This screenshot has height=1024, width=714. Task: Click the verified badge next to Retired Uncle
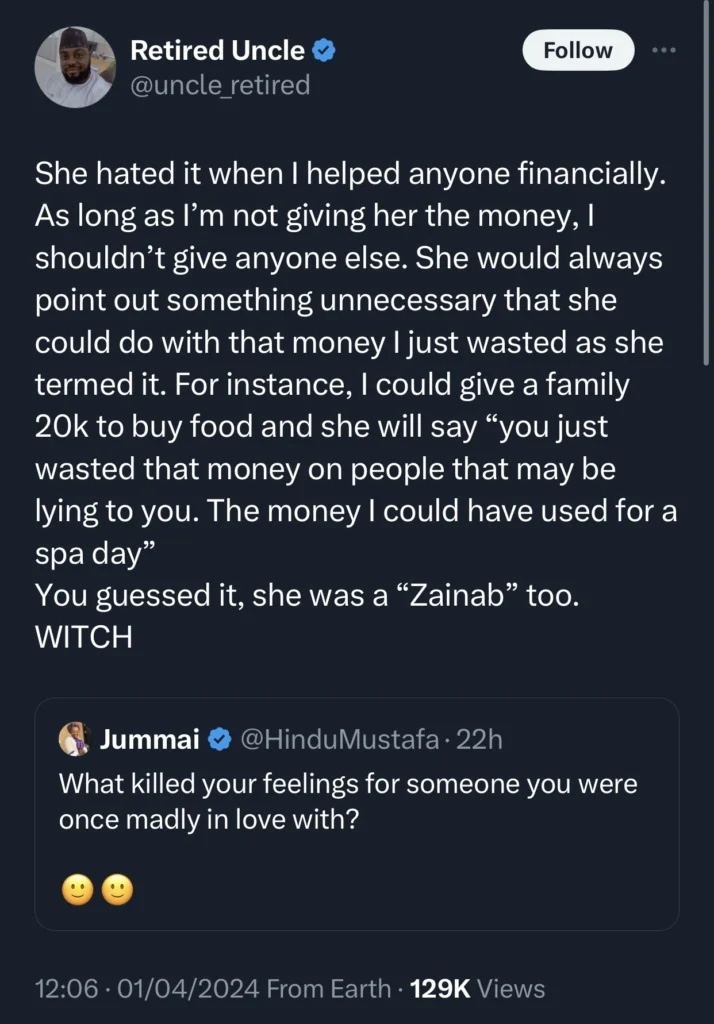[321, 51]
